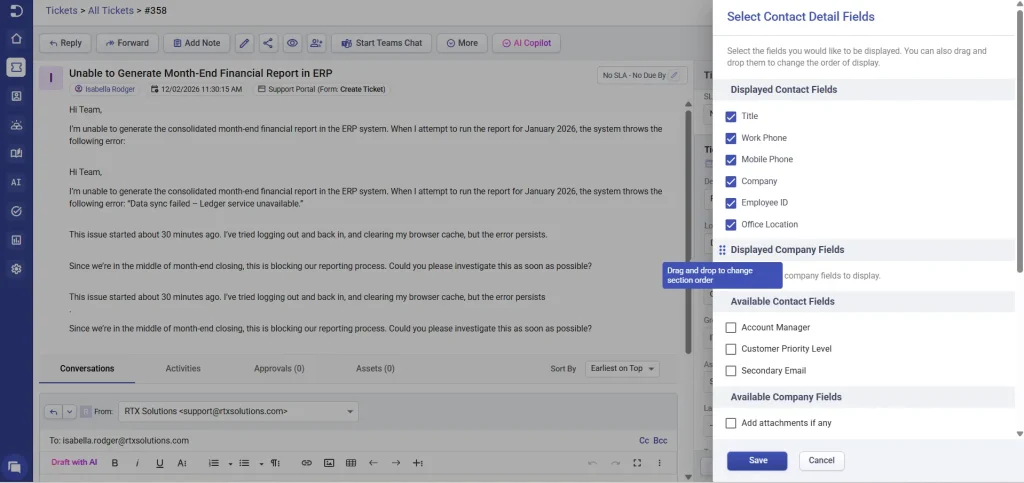Open Home from the left sidebar
This screenshot has width=1024, height=483.
16,39
